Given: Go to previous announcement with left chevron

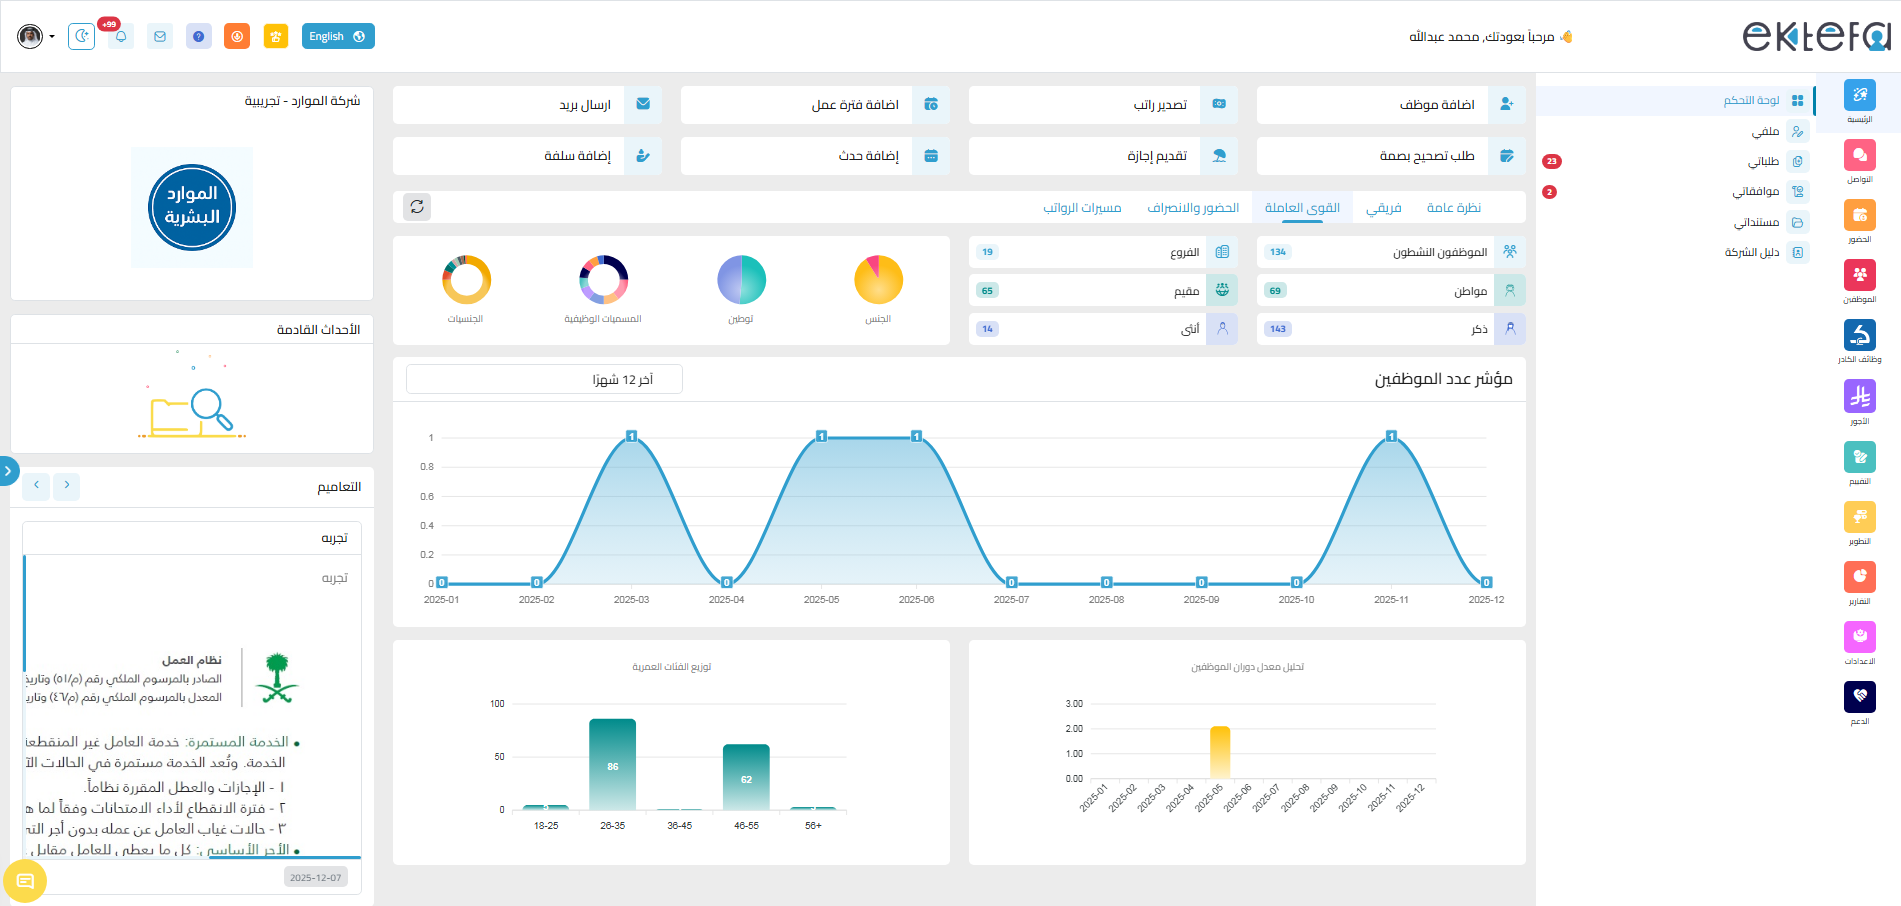Looking at the screenshot, I should click(36, 485).
